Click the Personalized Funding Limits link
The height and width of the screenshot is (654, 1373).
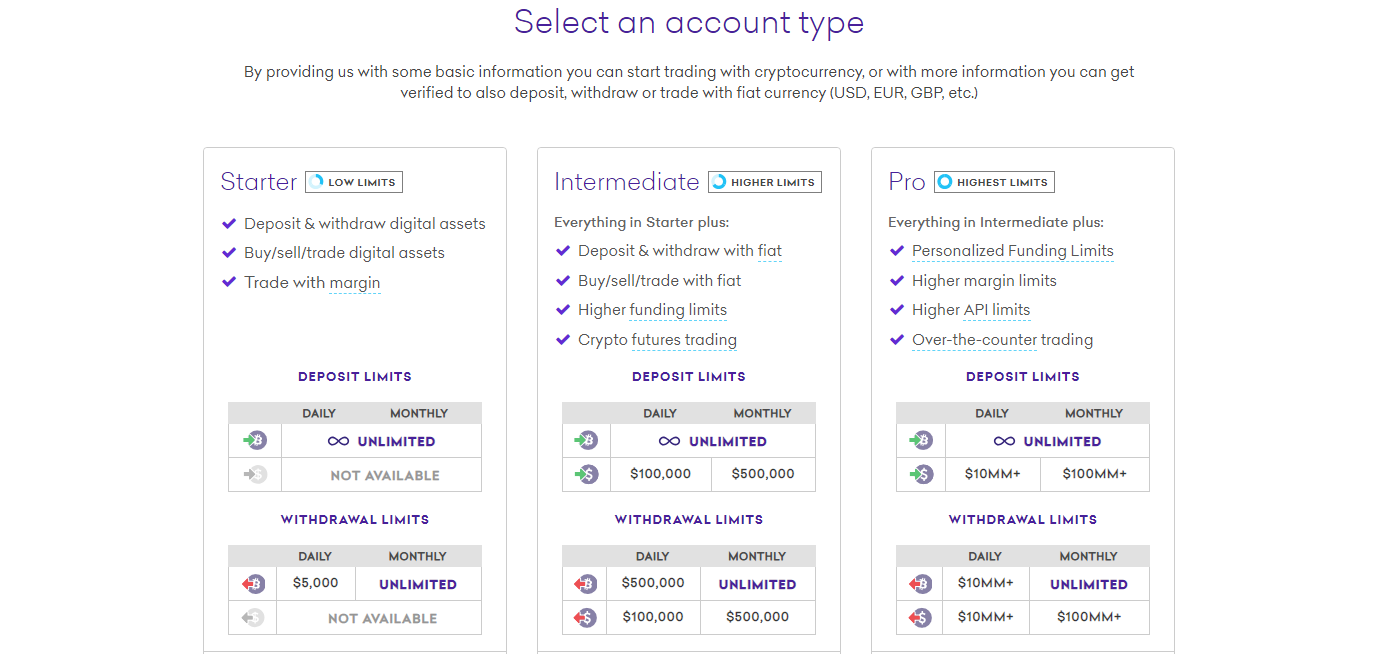tap(1012, 251)
